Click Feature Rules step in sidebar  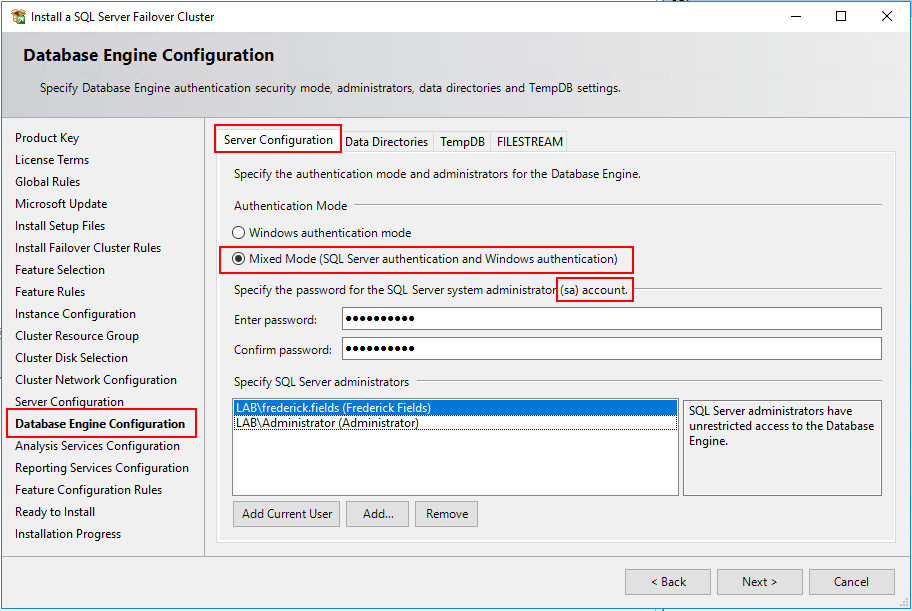pyautogui.click(x=50, y=292)
